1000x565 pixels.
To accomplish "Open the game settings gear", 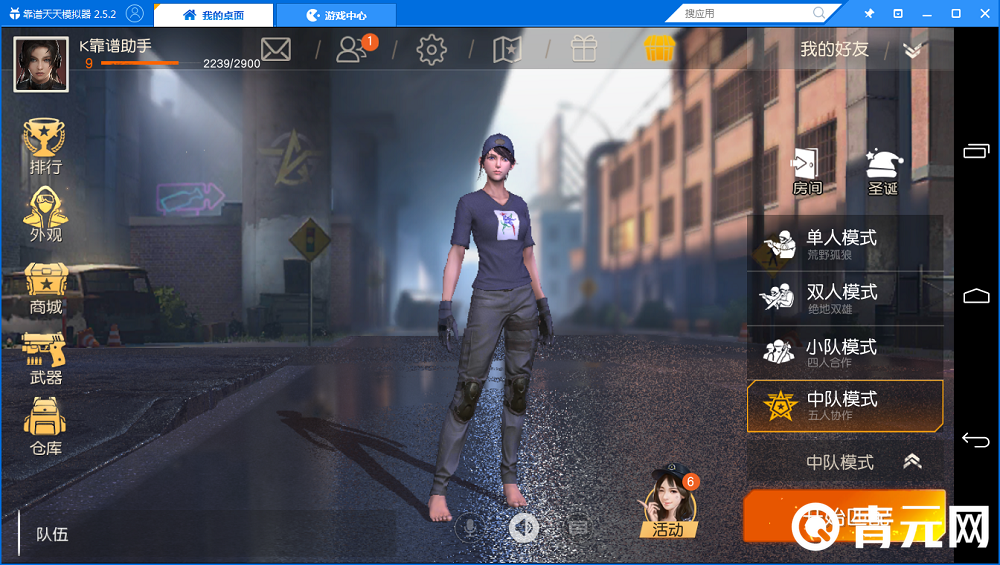I will click(431, 50).
